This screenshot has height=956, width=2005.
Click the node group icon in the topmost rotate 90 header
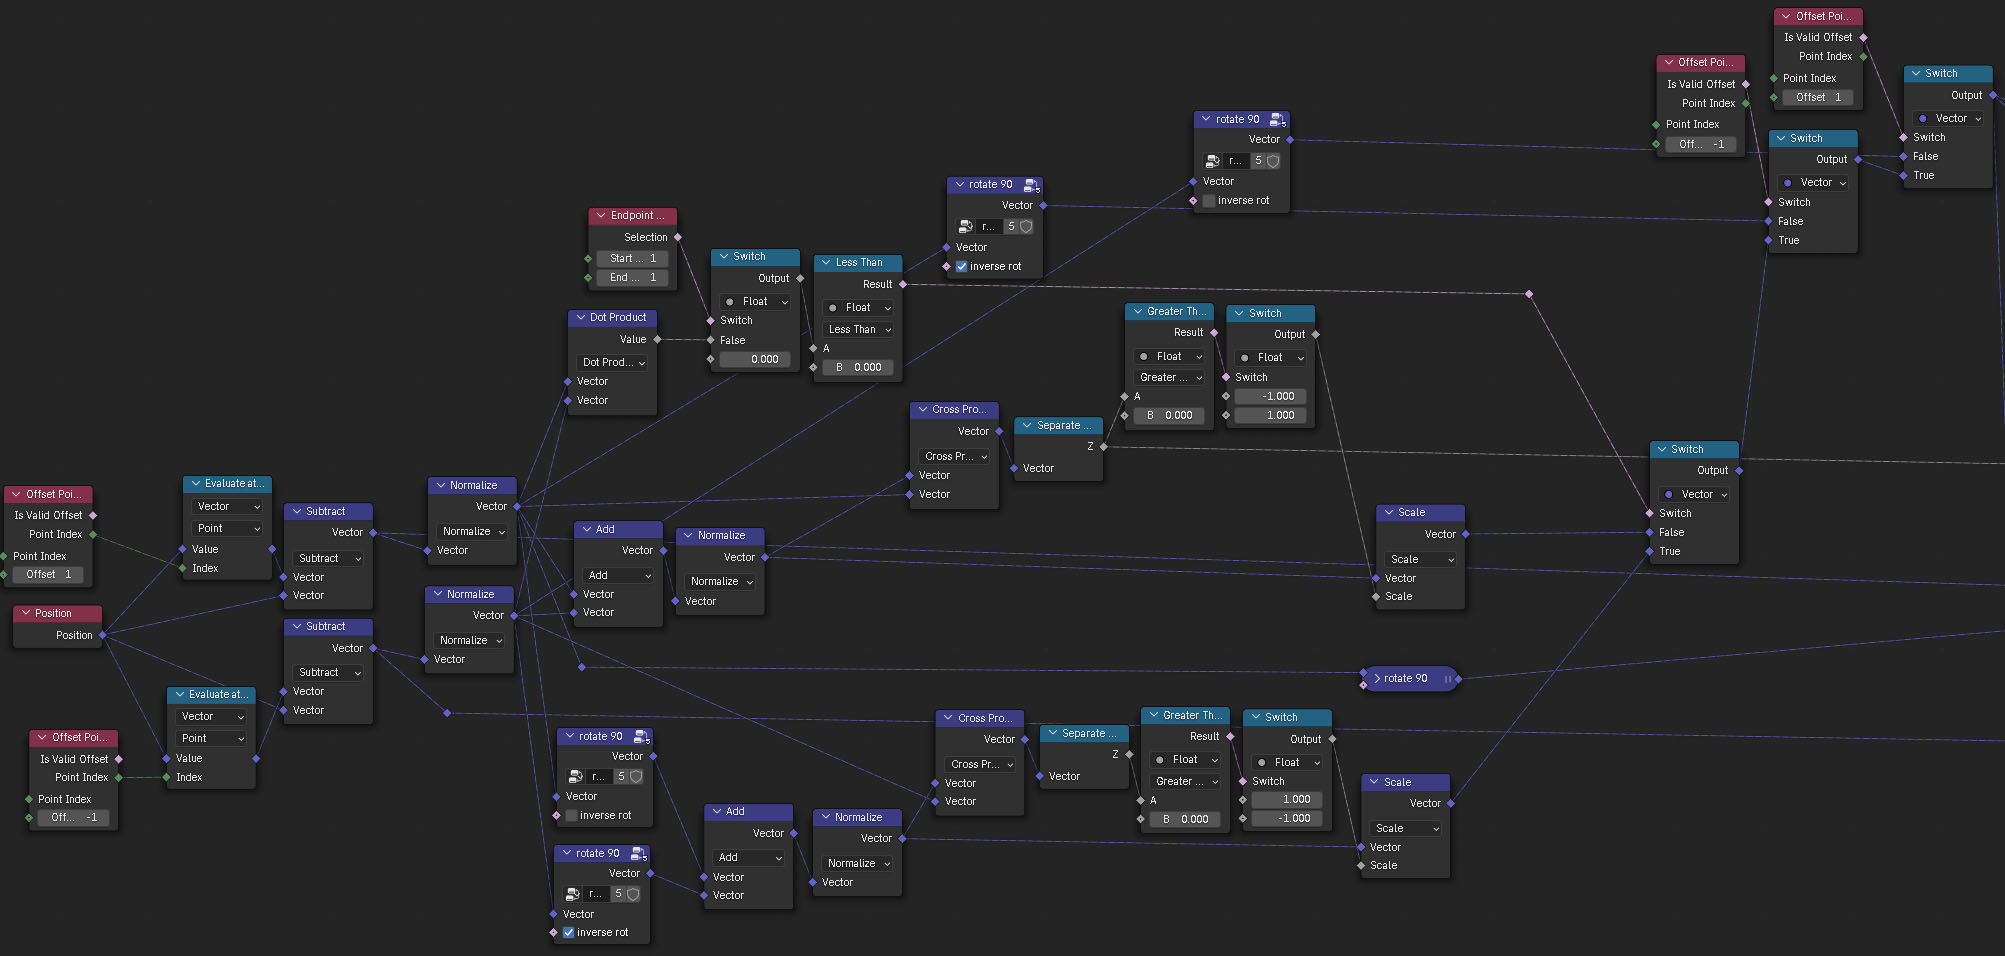click(1277, 119)
